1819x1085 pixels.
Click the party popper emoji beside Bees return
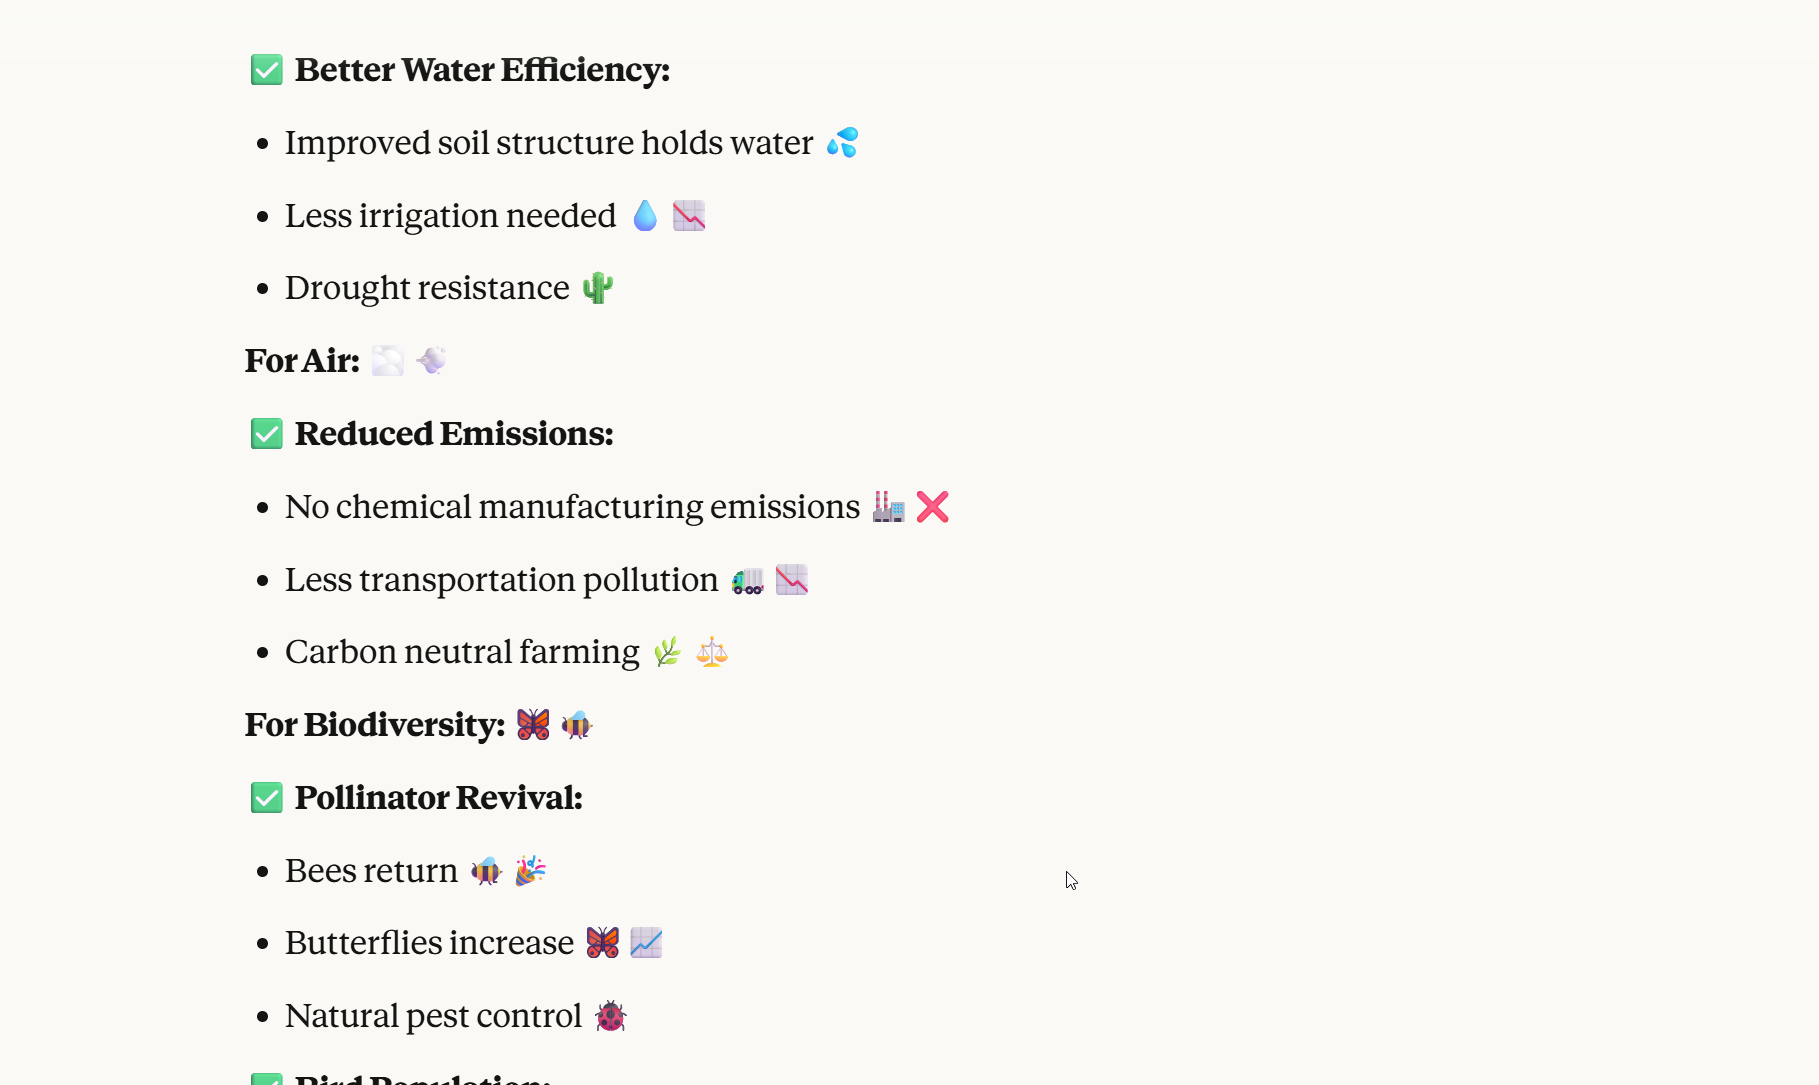[x=530, y=871]
